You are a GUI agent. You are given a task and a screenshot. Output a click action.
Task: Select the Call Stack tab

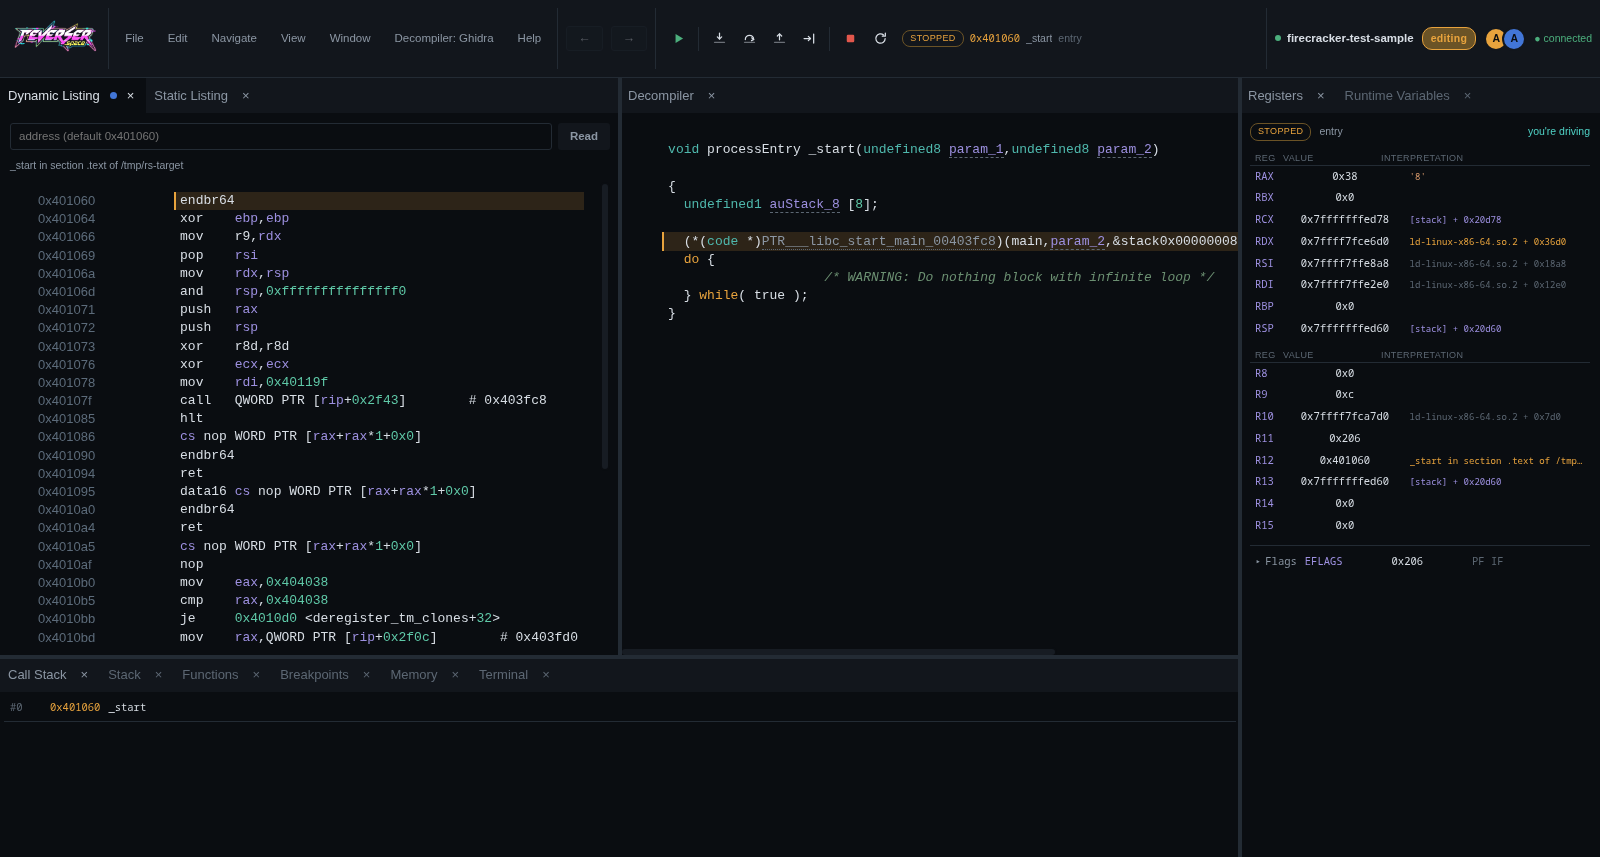(x=37, y=675)
